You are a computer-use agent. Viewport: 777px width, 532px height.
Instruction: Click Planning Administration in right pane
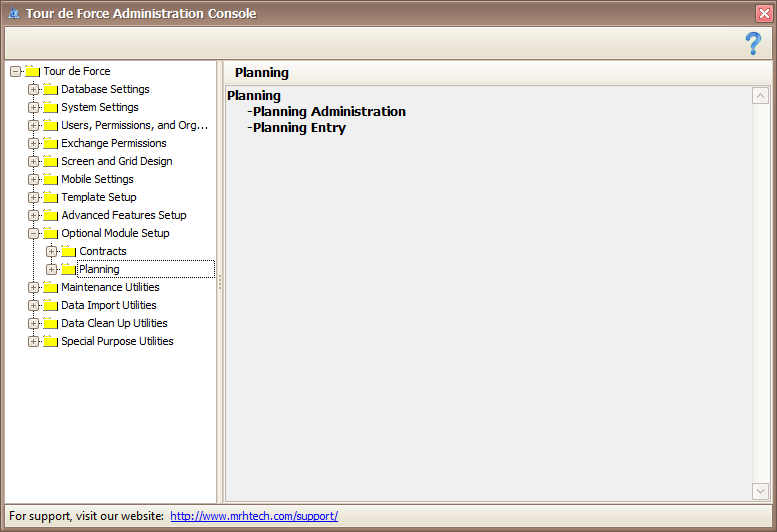329,111
